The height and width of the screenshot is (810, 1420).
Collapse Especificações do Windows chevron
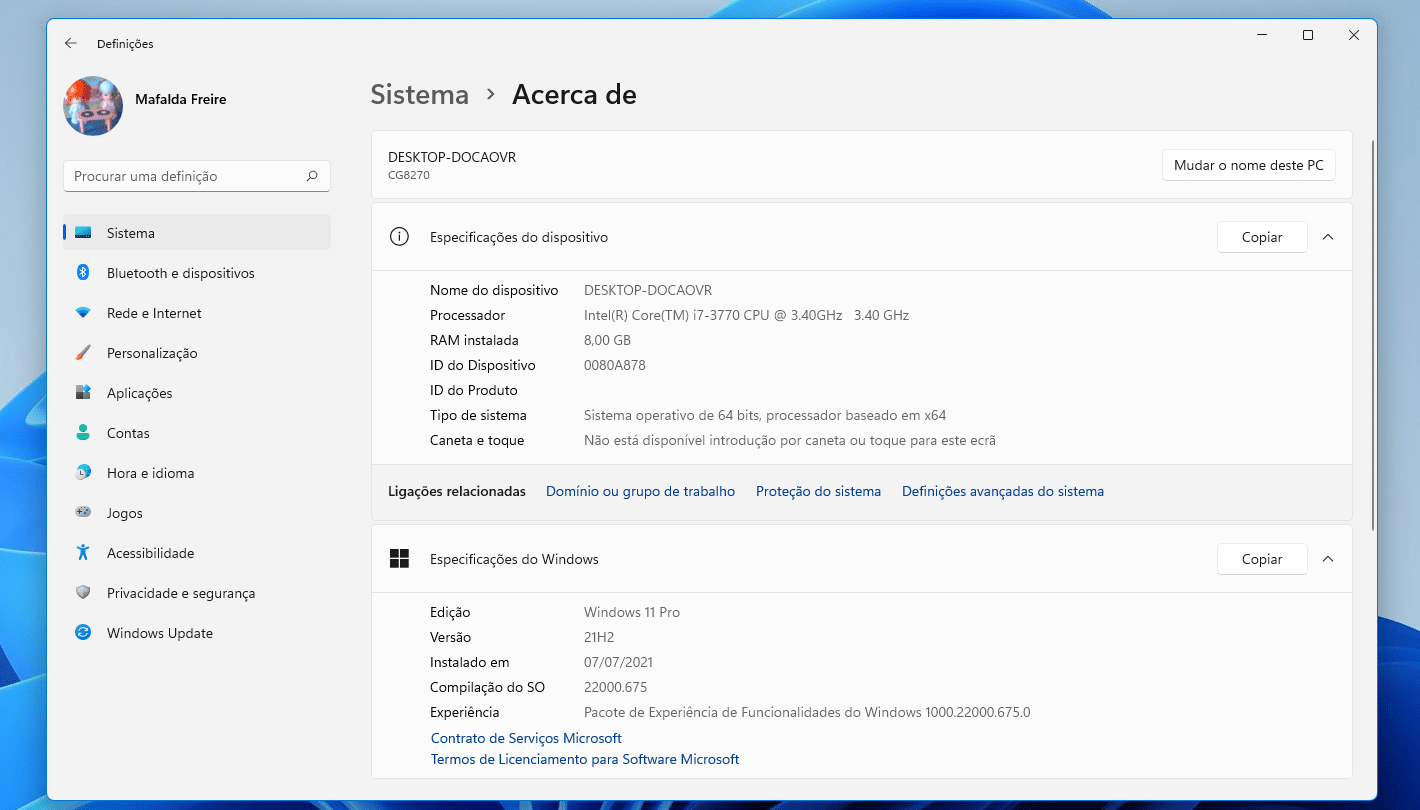(x=1328, y=559)
